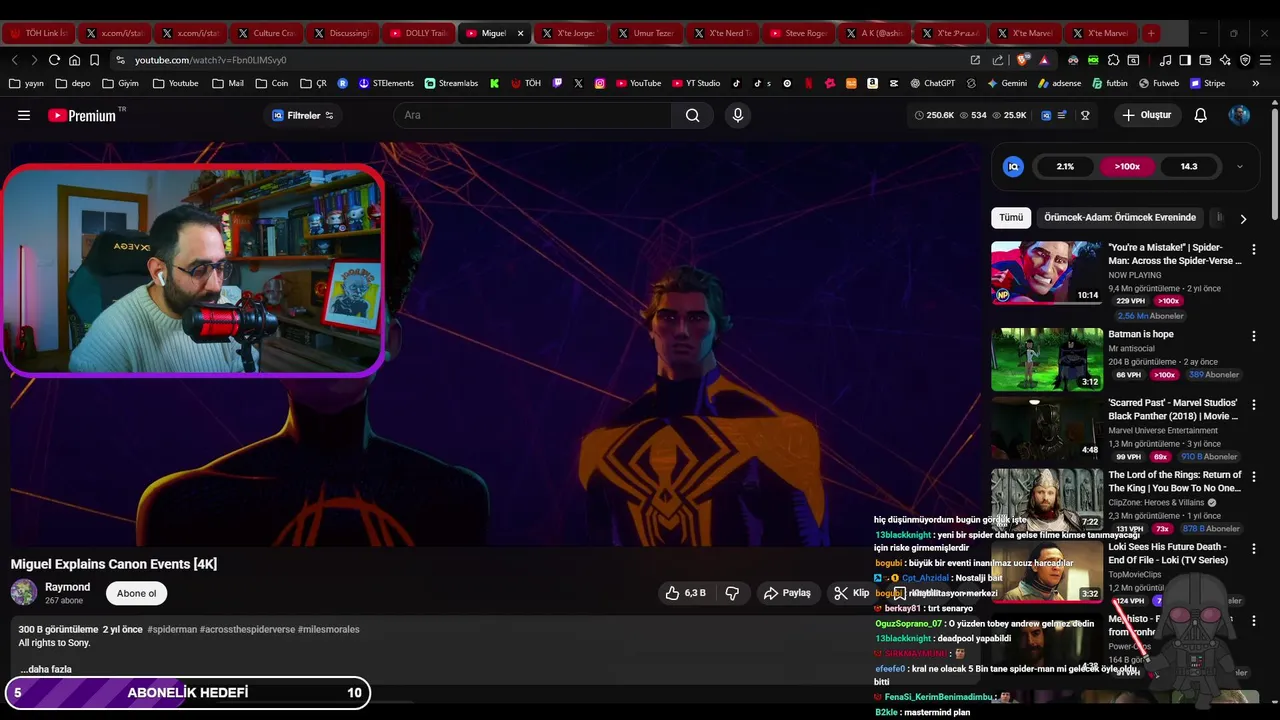Reload the page with refresh icon
The image size is (1280, 720).
coord(54,60)
